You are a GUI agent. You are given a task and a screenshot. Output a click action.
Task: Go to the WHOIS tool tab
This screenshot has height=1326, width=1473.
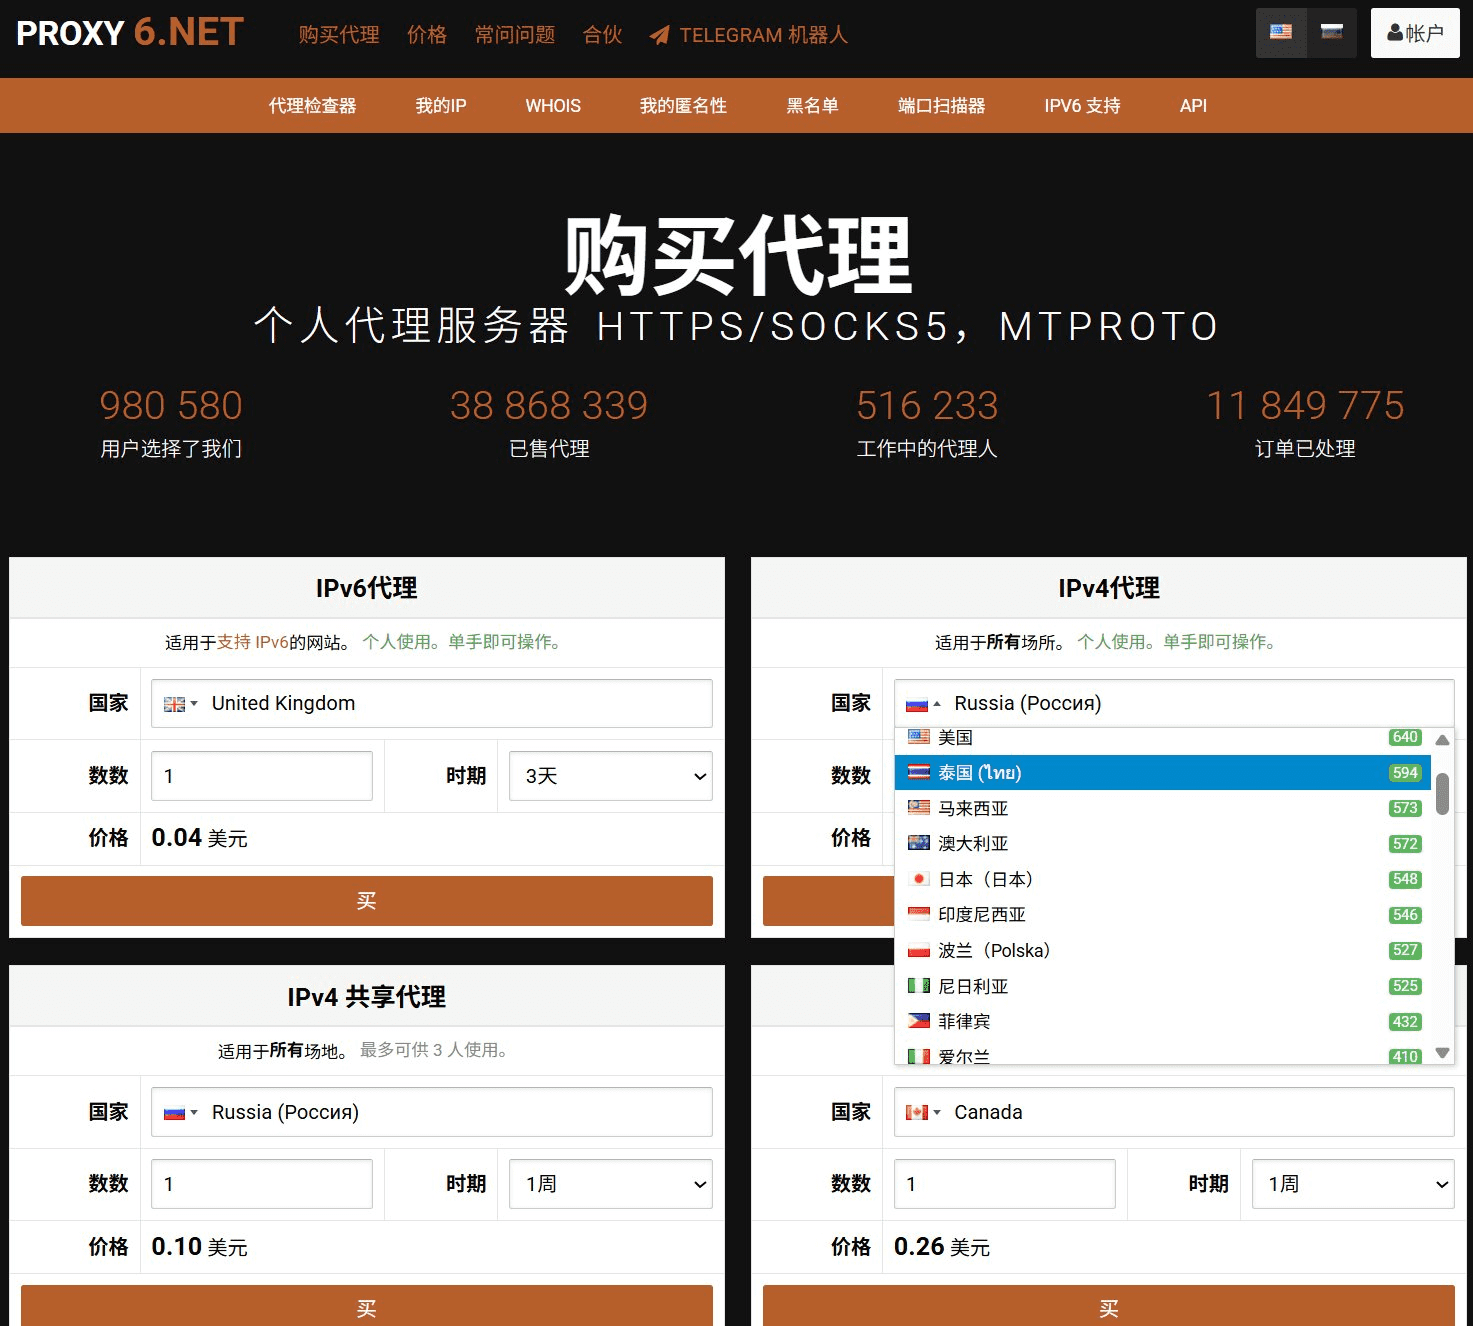tap(553, 106)
